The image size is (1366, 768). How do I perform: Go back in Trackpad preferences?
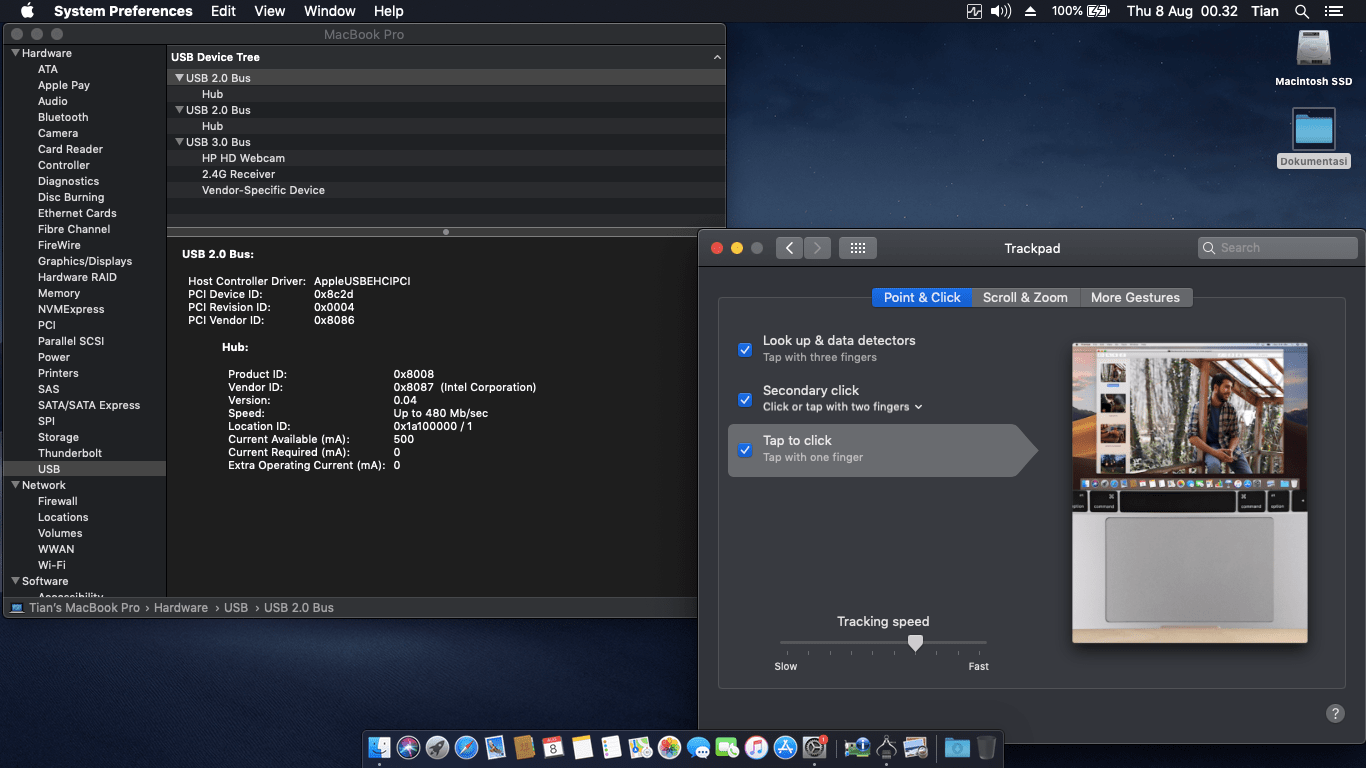(789, 248)
